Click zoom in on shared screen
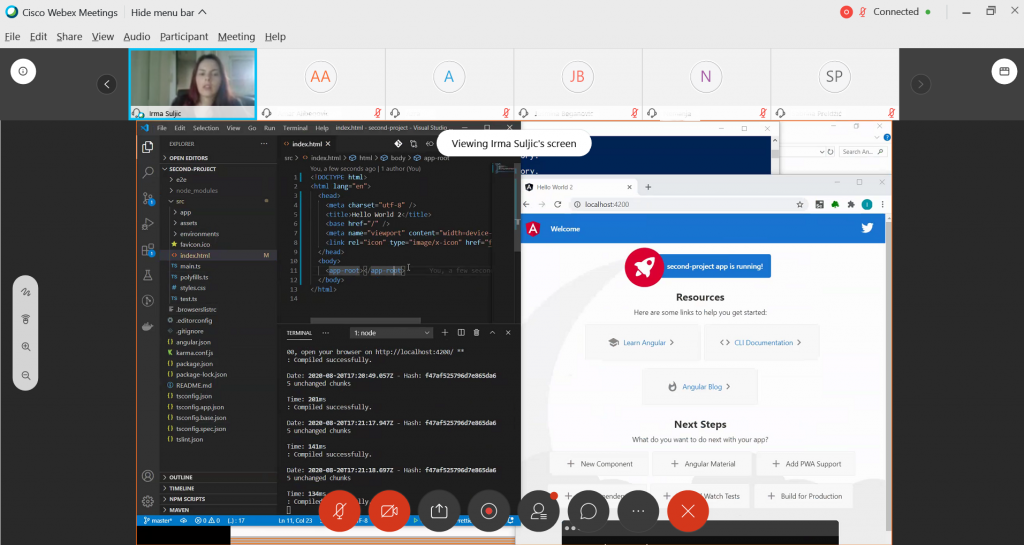1024x545 pixels. (26, 347)
